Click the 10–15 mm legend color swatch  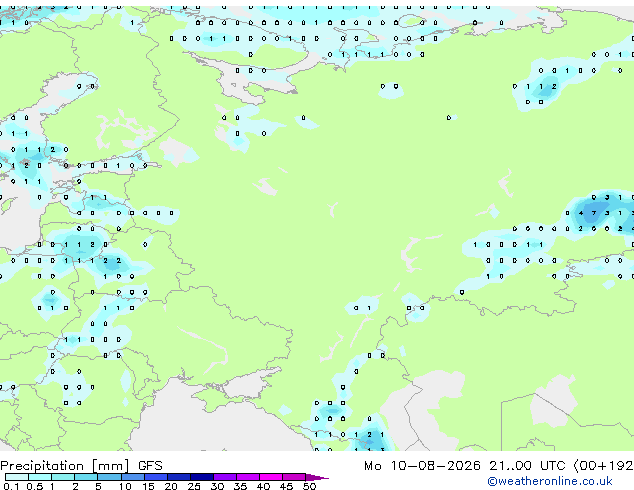[x=133, y=477]
